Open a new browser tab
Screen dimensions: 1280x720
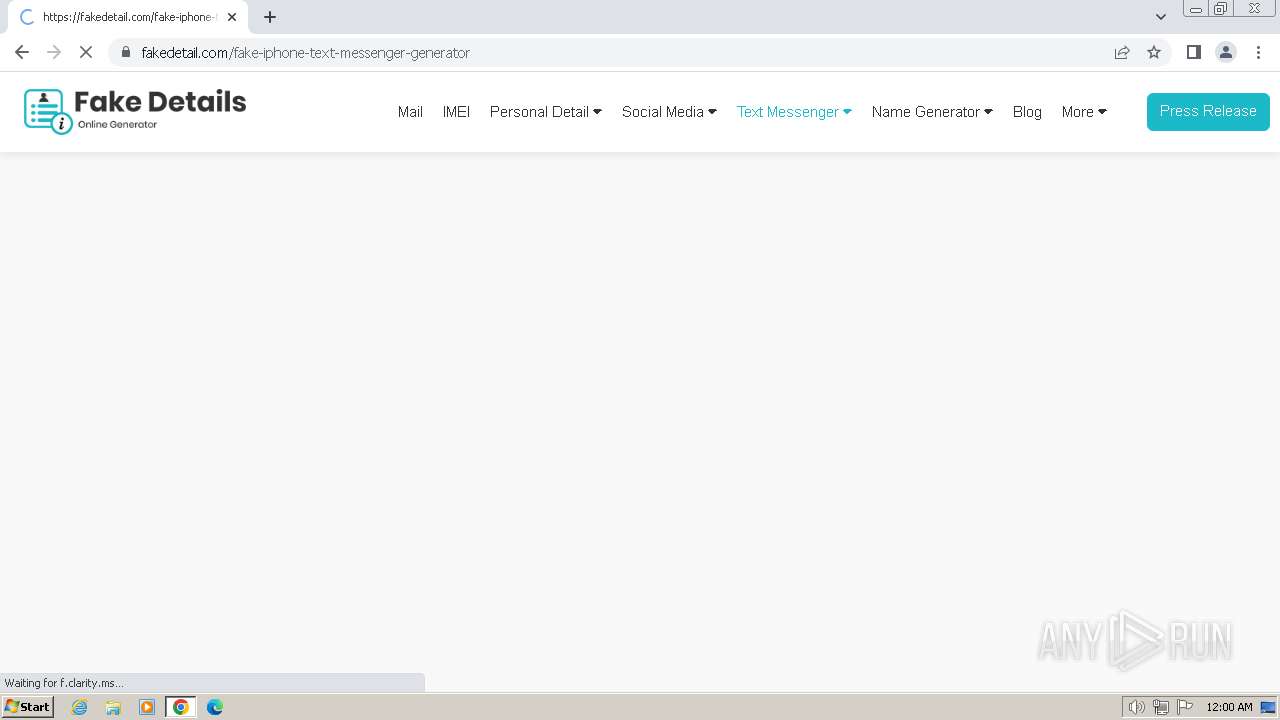click(x=270, y=17)
